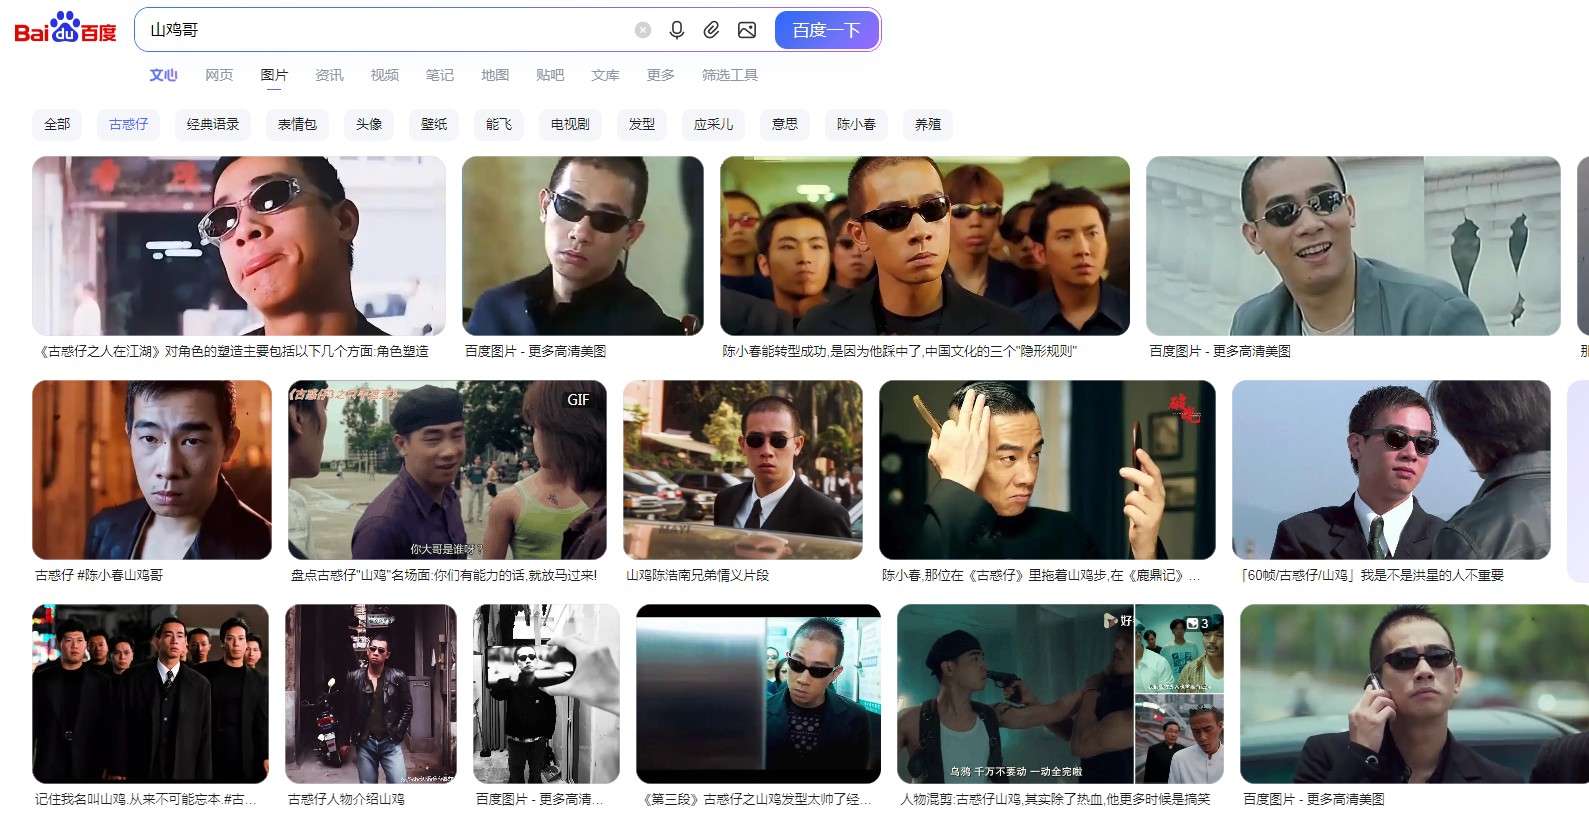Clear the search box text
Image resolution: width=1589 pixels, height=828 pixels.
pyautogui.click(x=643, y=30)
